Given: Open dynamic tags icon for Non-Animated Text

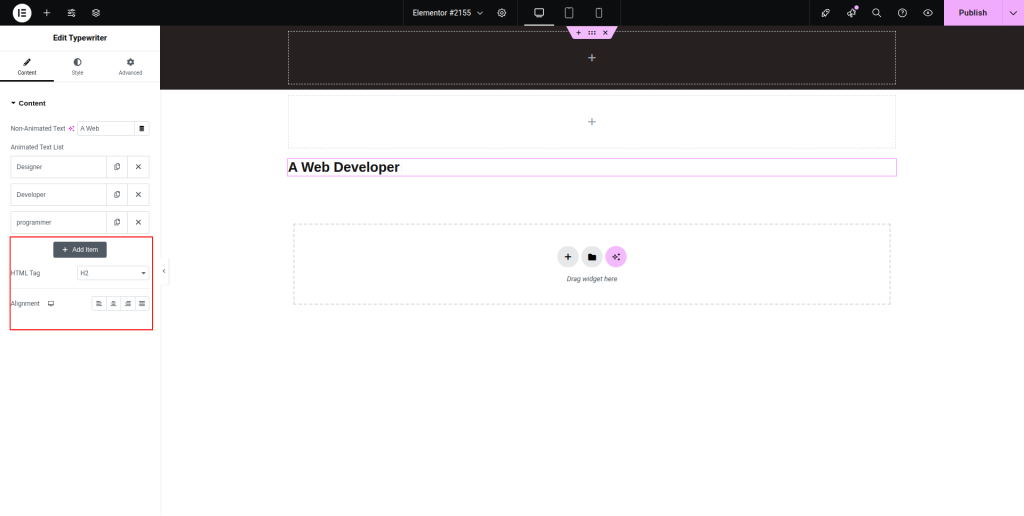Looking at the screenshot, I should tap(142, 129).
